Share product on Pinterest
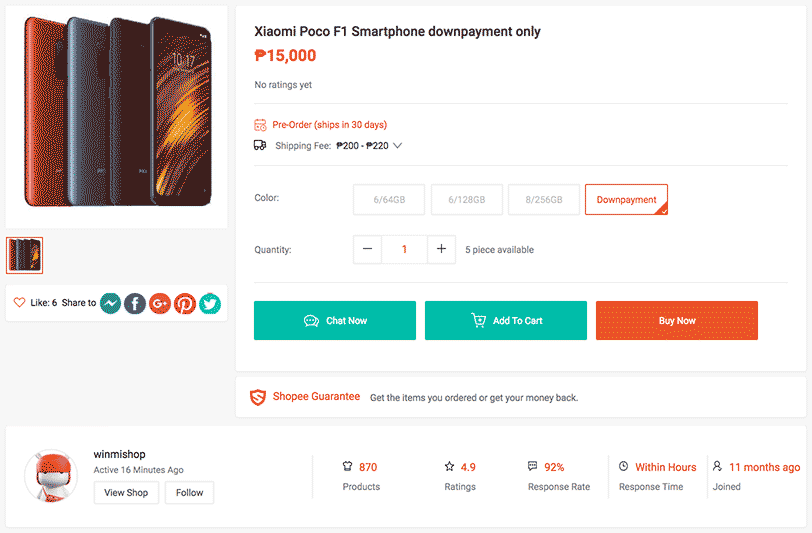 point(185,304)
